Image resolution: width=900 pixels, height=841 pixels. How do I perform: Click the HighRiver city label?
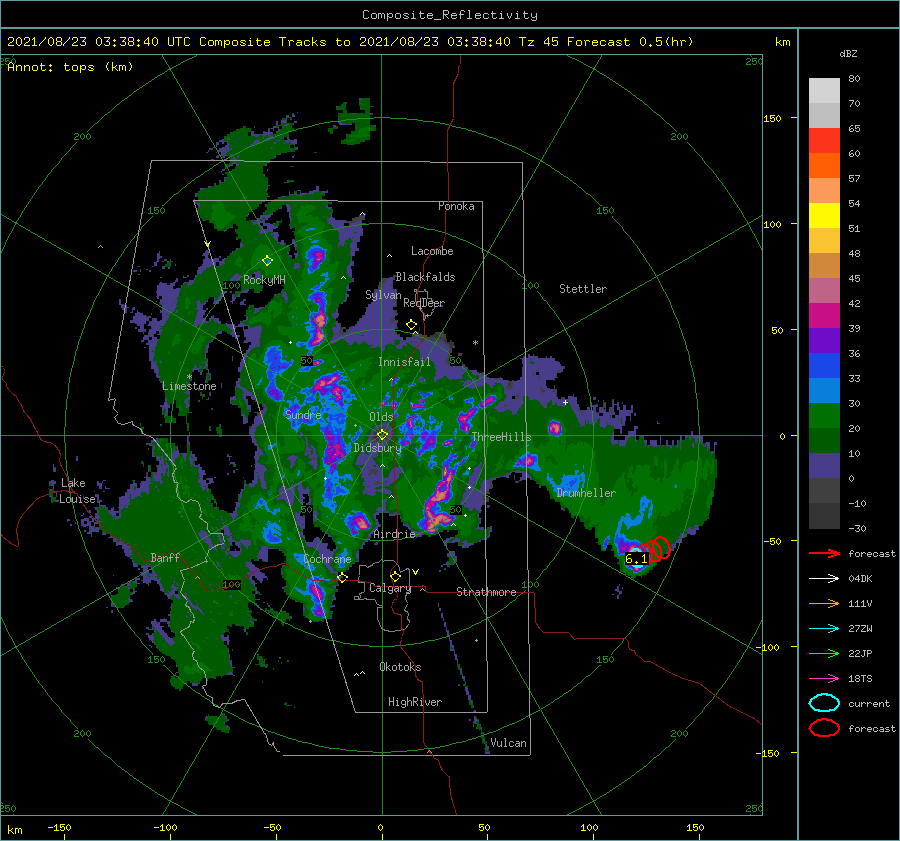click(x=415, y=702)
